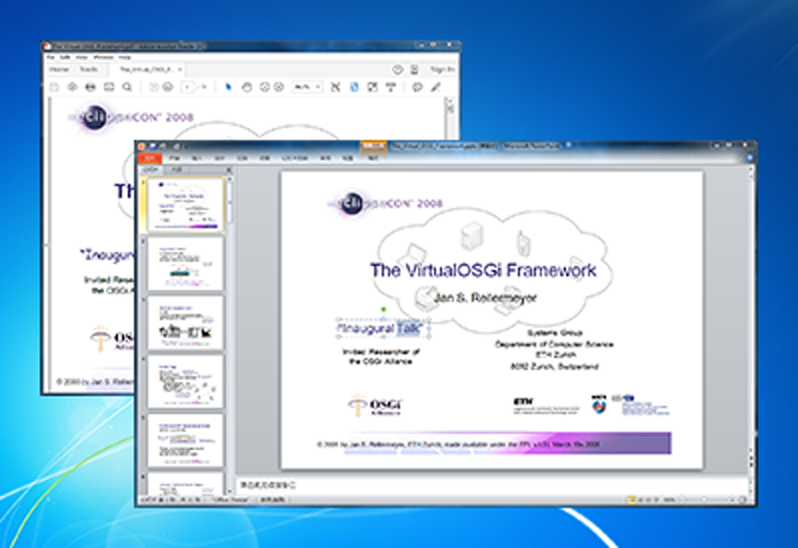798x548 pixels.
Task: Open the Window menu in Acrobat Reader
Action: click(103, 57)
